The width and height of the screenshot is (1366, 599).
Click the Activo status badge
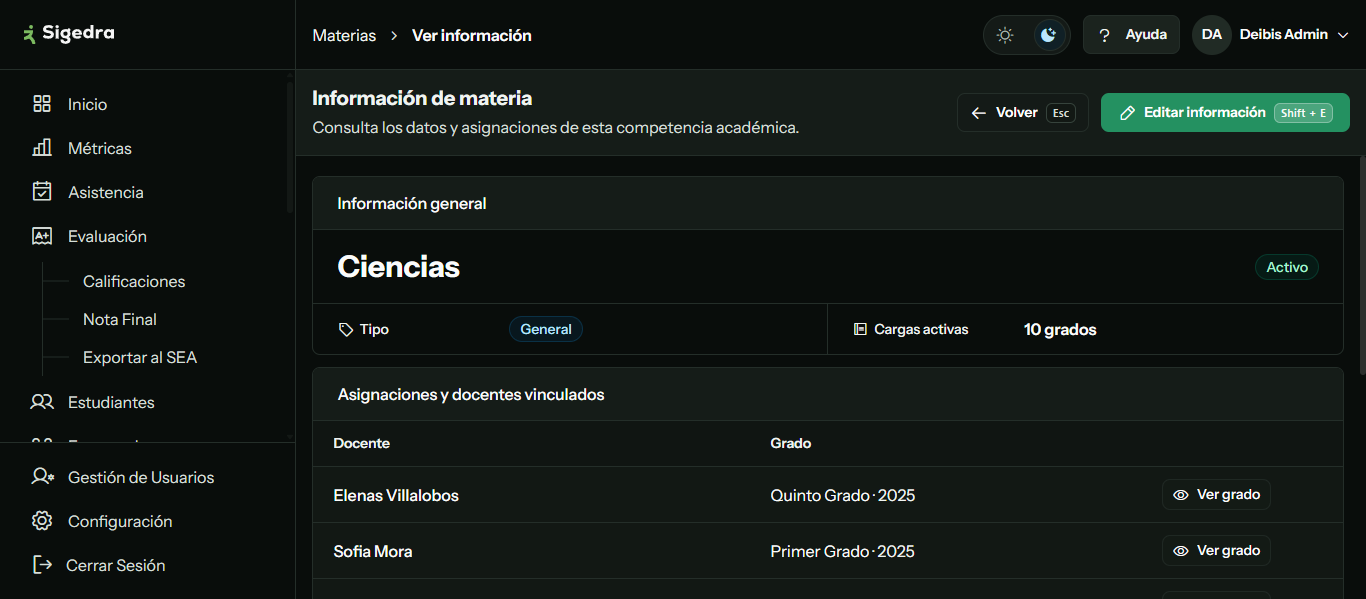(1287, 267)
